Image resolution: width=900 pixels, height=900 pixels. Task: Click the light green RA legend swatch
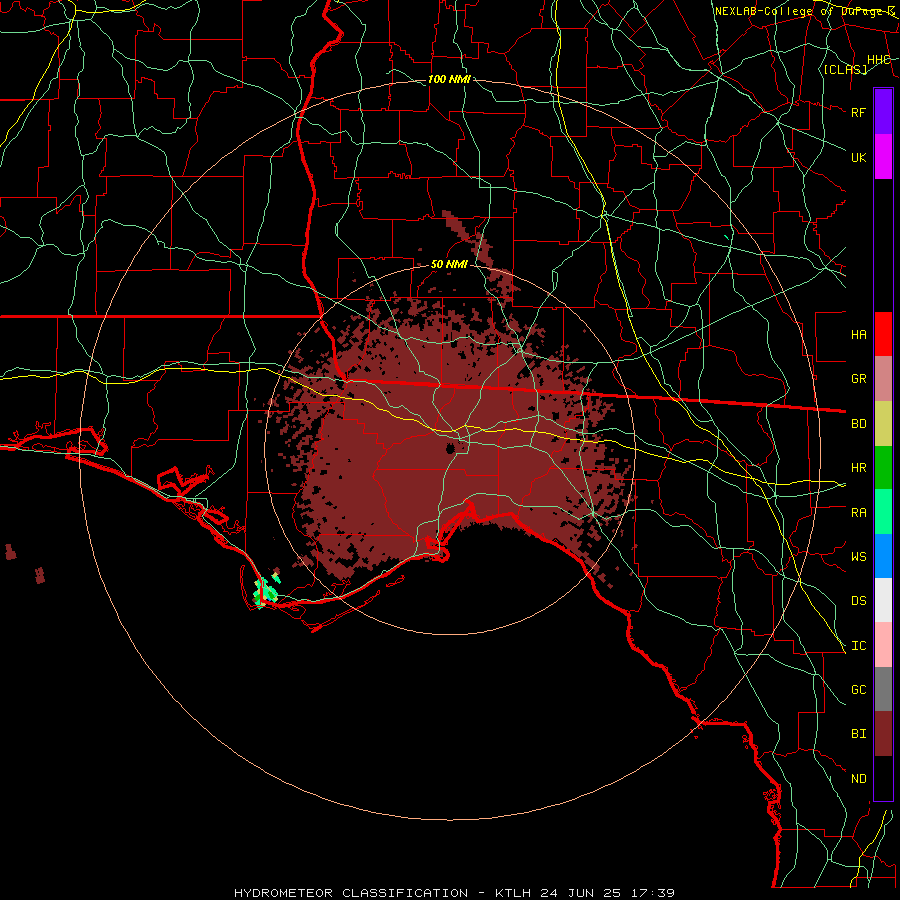coord(883,512)
